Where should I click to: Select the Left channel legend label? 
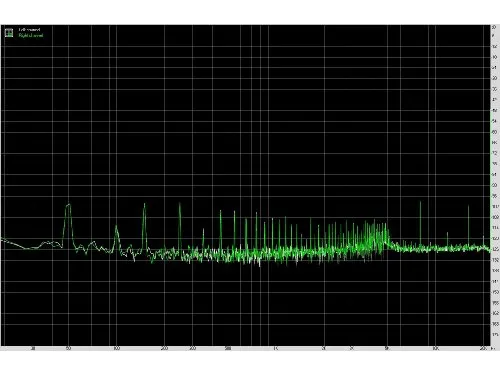(30, 30)
